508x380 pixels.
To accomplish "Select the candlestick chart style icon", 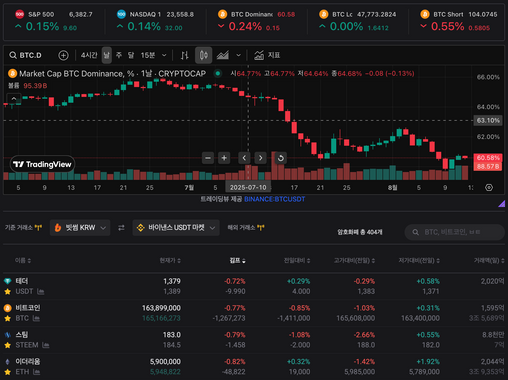I will tap(204, 55).
